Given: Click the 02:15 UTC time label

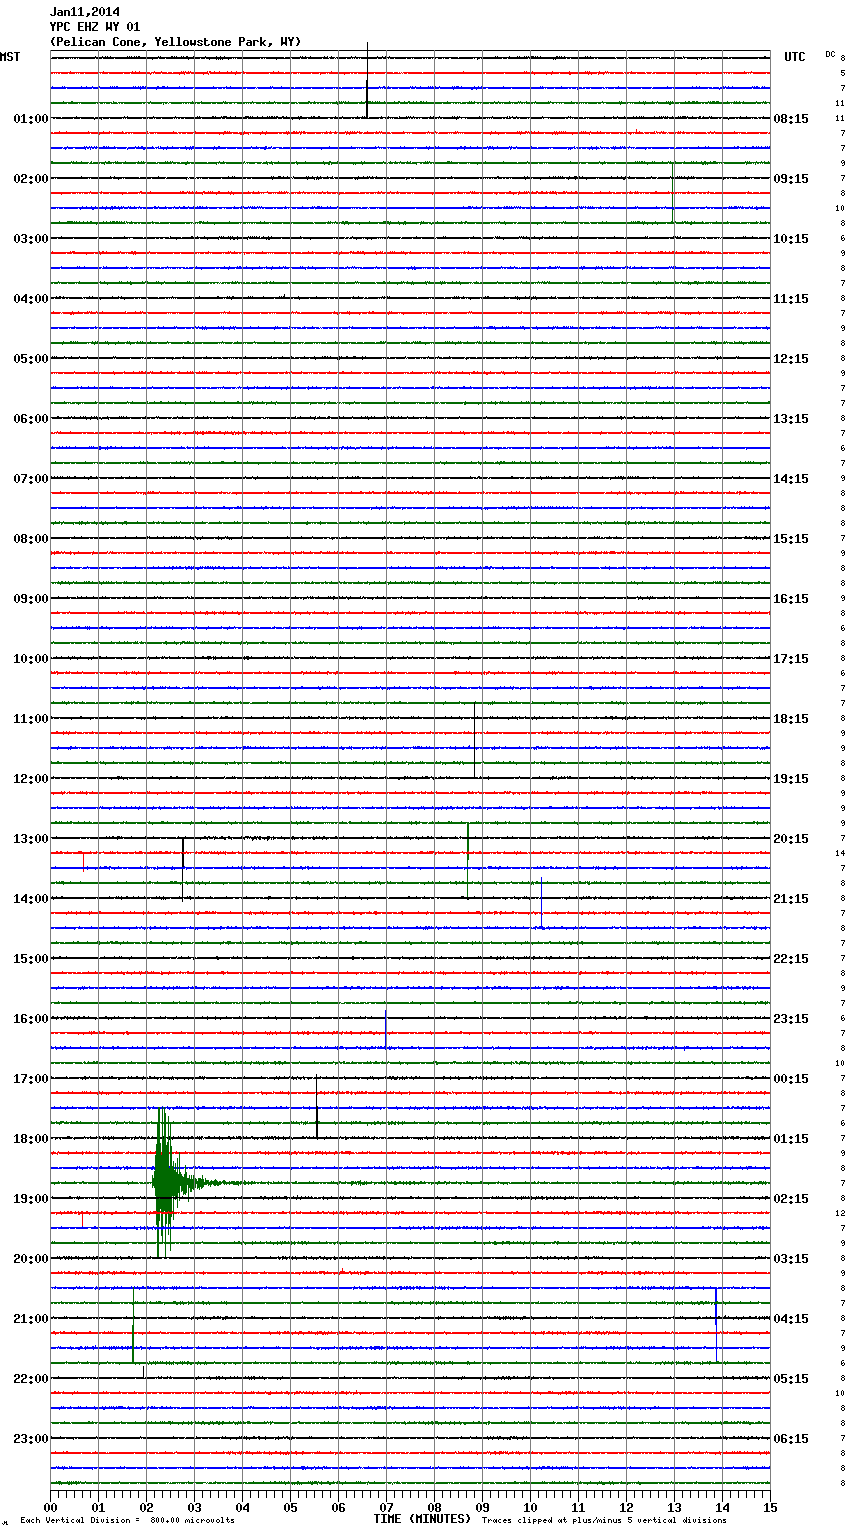Looking at the screenshot, I should [x=790, y=1199].
